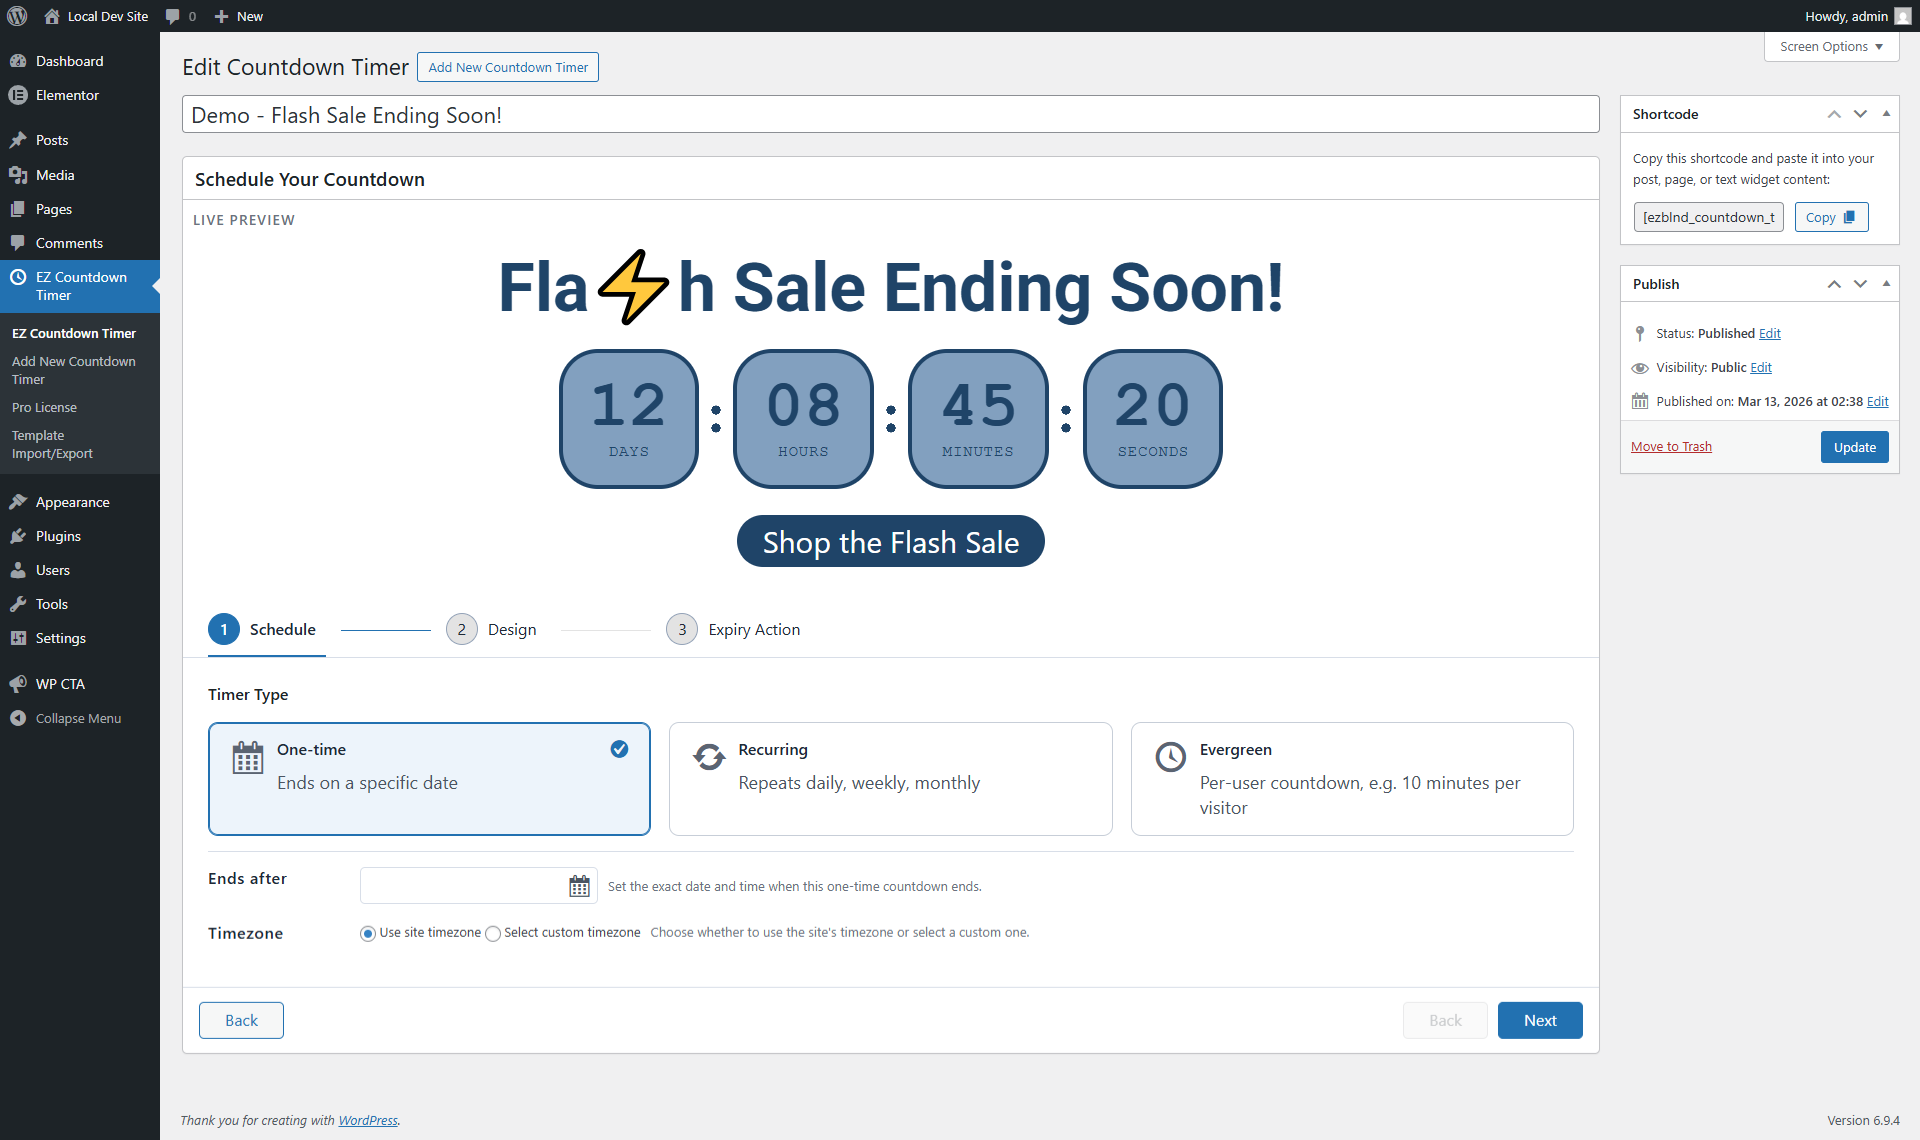Select the custom timezone radio button
This screenshot has height=1140, width=1920.
493,933
